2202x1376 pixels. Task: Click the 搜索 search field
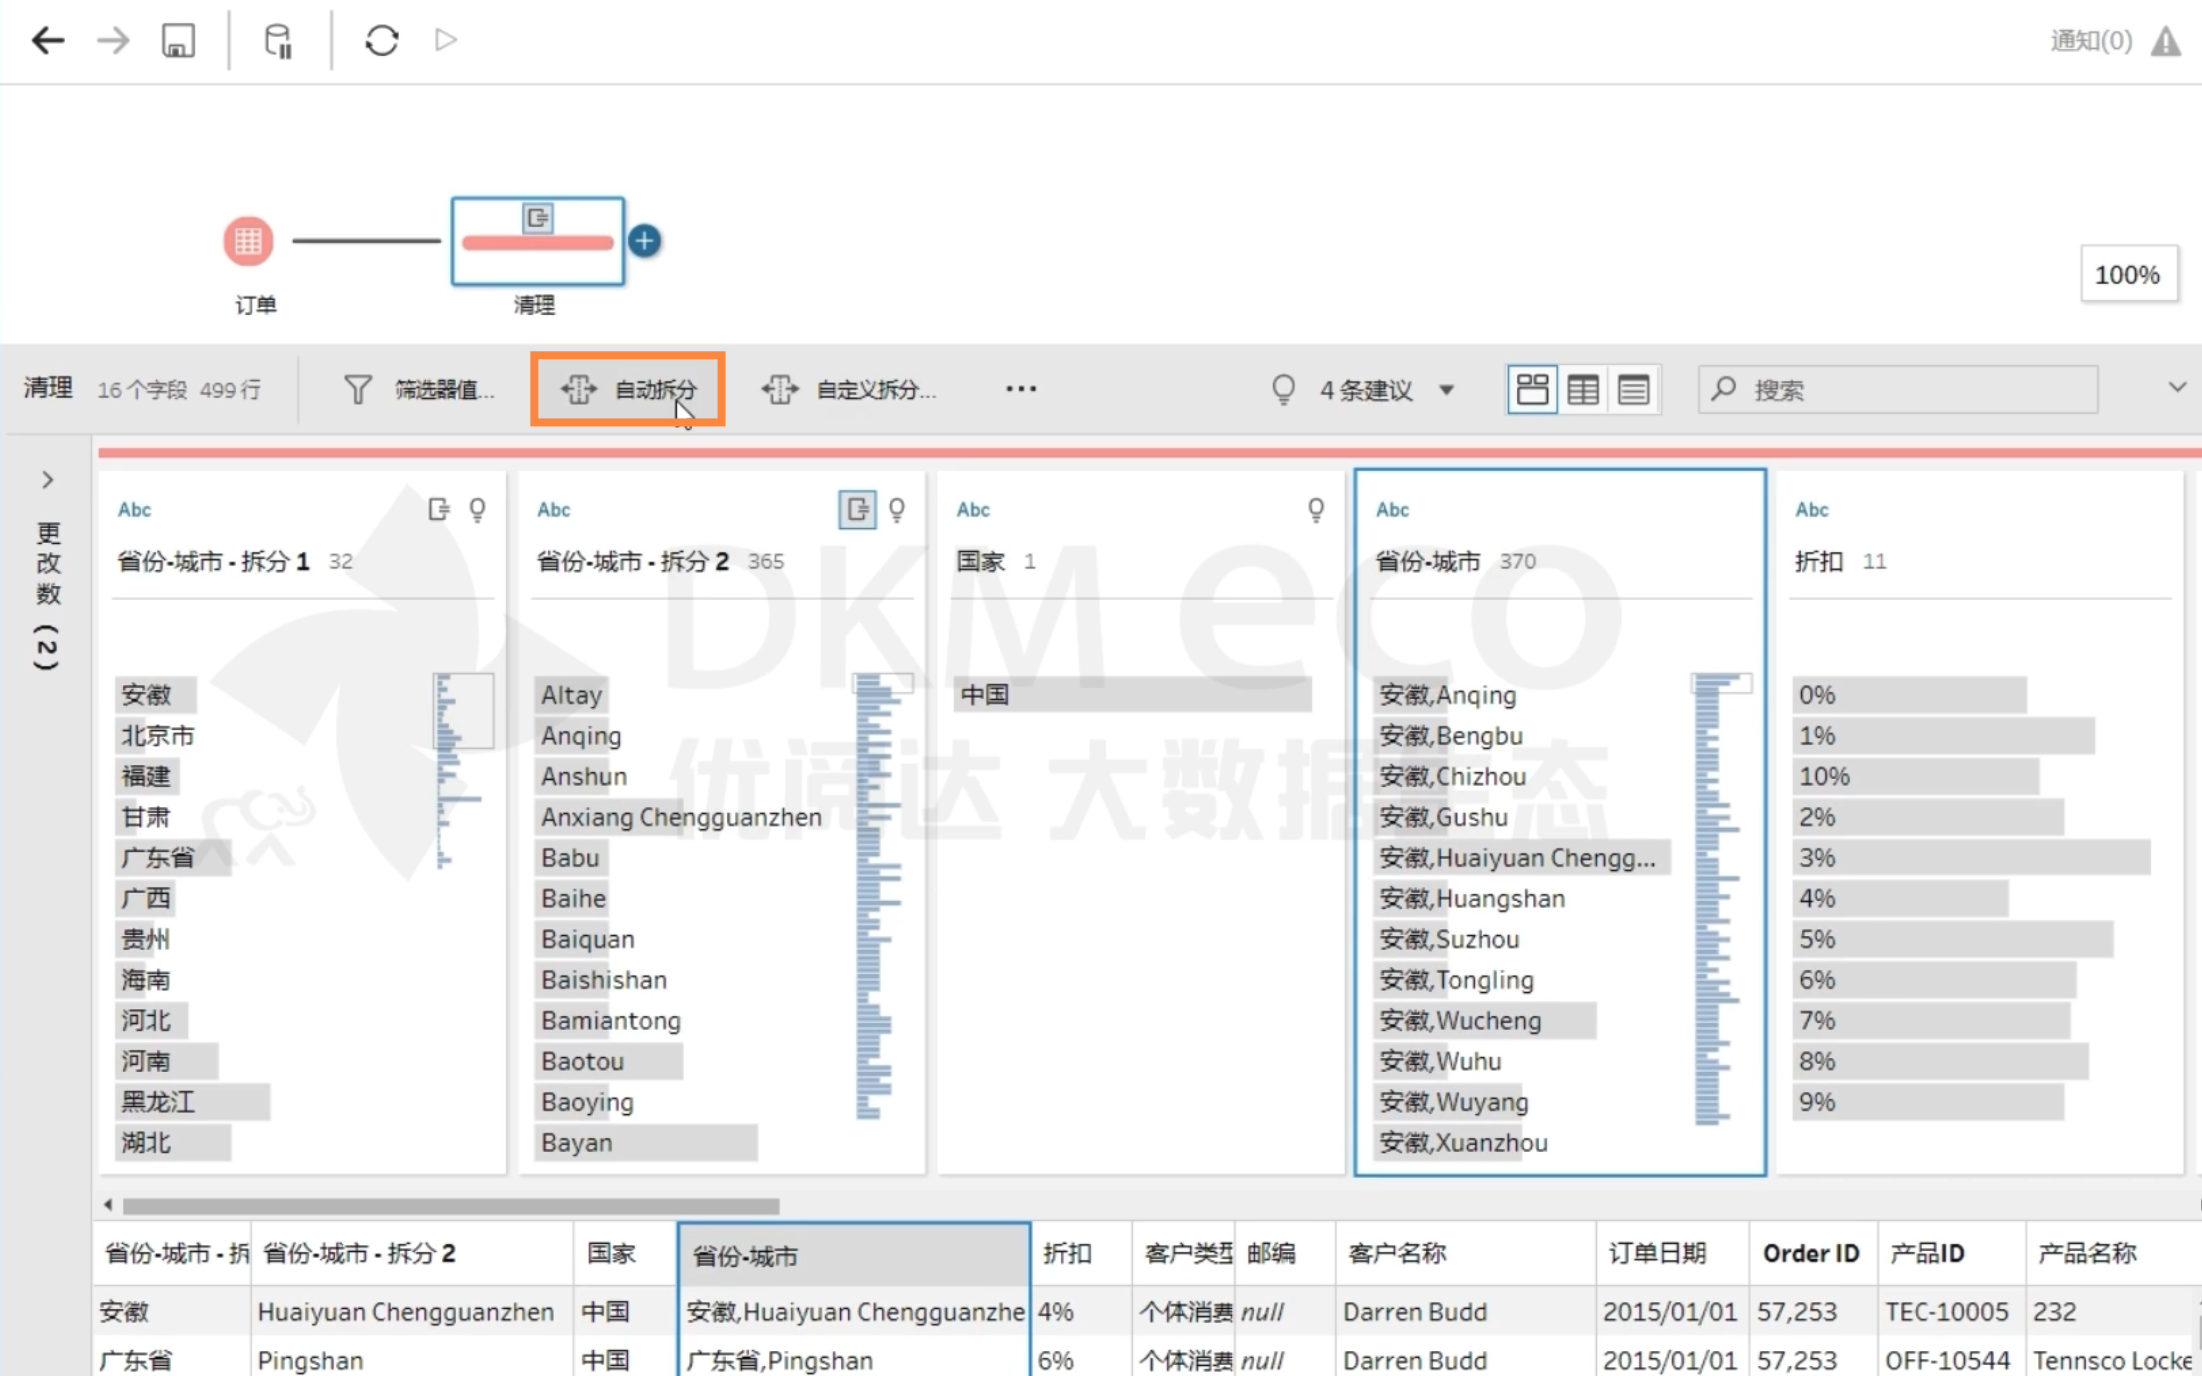(1900, 389)
